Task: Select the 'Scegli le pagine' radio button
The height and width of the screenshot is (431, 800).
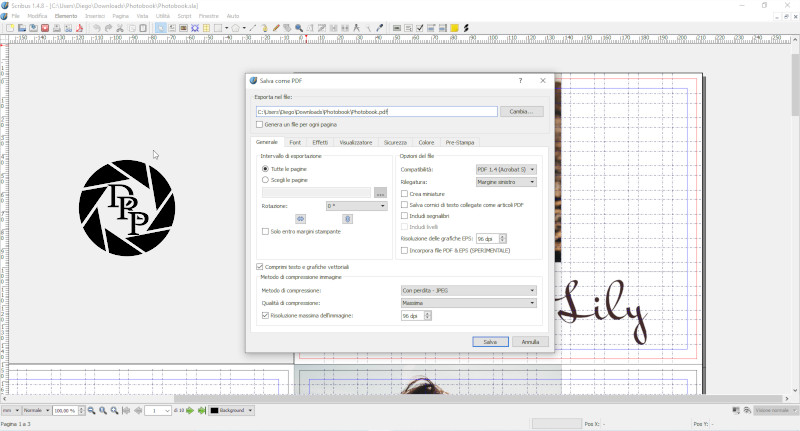Action: pyautogui.click(x=265, y=180)
